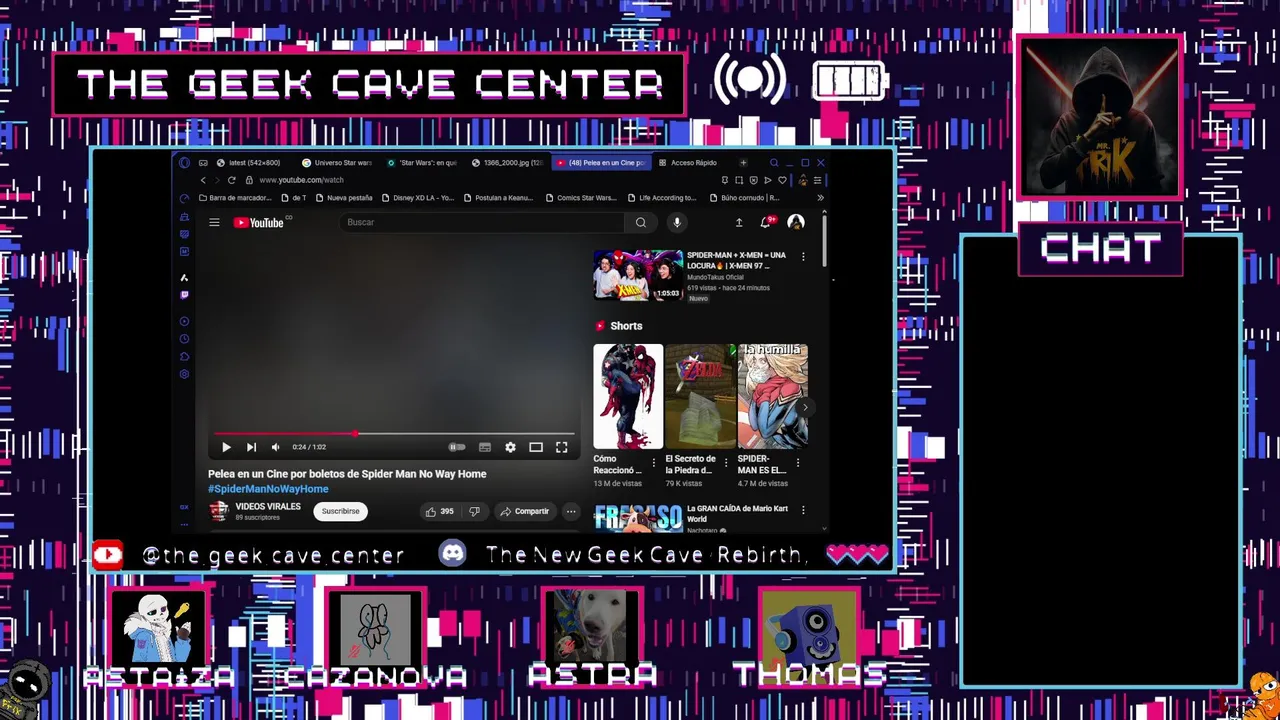The height and width of the screenshot is (720, 1280).
Task: Add page to bookmarks heart icon
Action: pos(782,180)
